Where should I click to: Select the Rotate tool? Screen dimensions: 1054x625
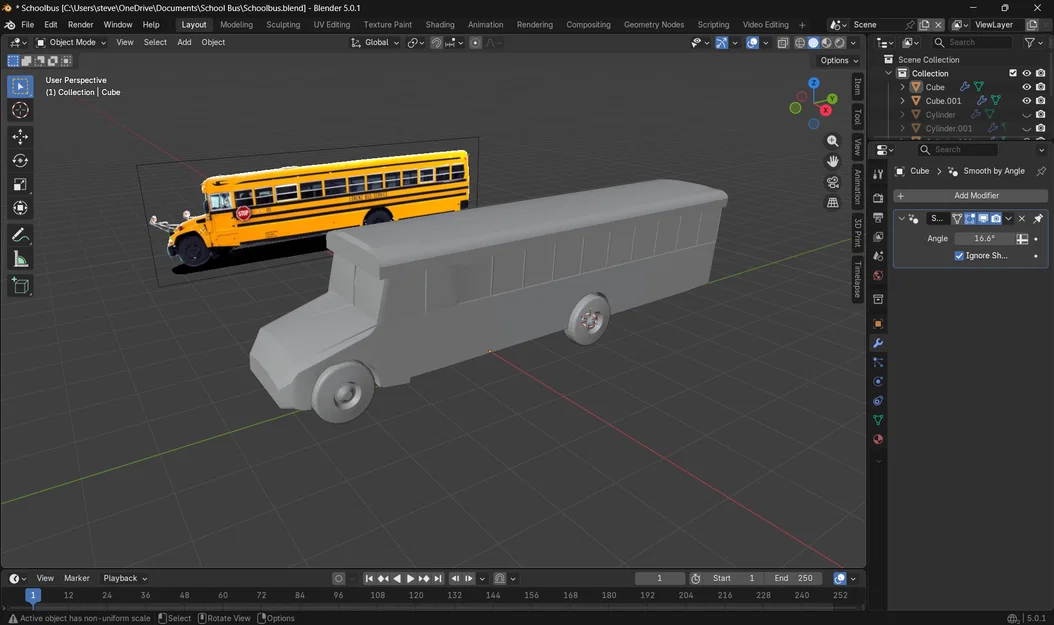pos(20,161)
